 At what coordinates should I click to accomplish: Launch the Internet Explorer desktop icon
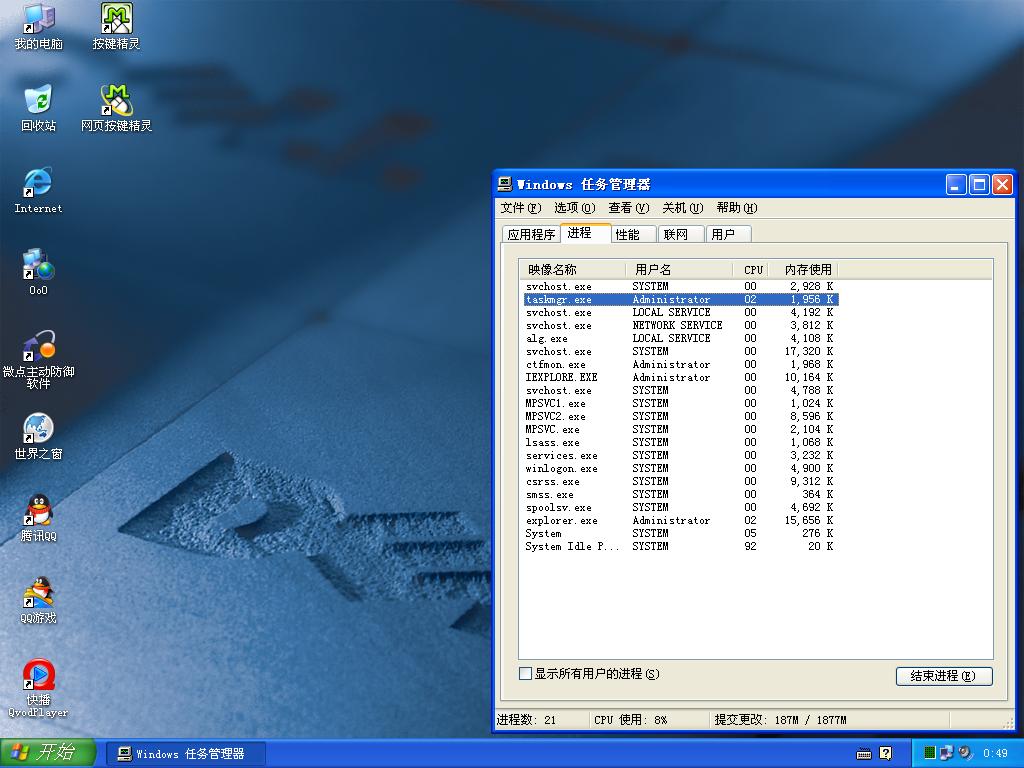point(38,183)
